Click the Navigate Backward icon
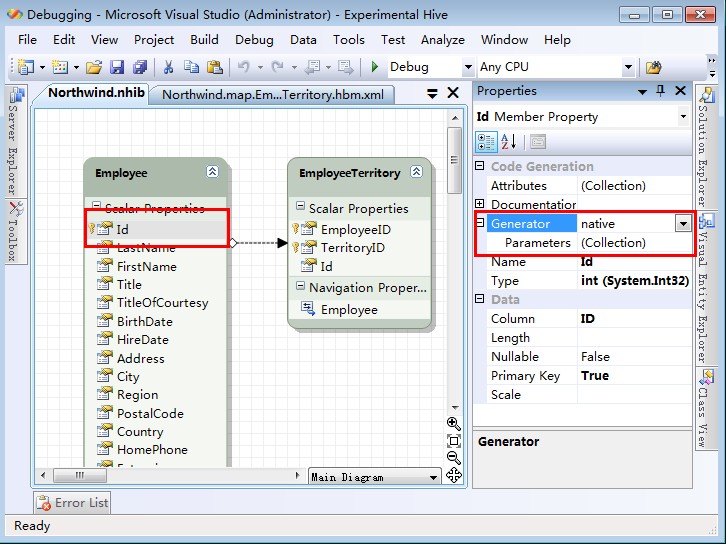Image resolution: width=726 pixels, height=544 pixels. coord(313,68)
